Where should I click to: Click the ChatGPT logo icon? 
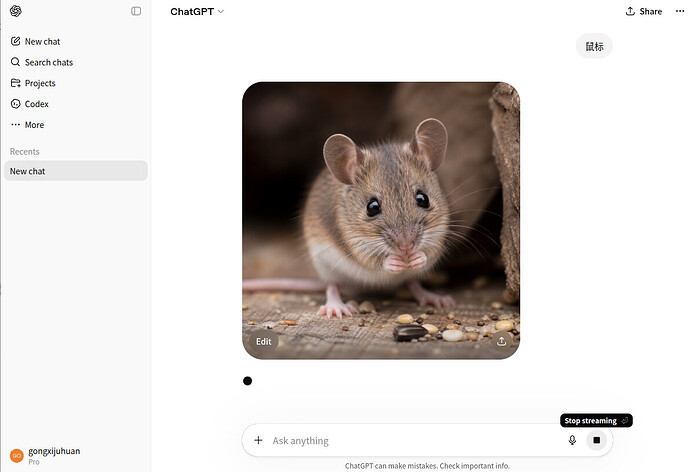point(16,11)
